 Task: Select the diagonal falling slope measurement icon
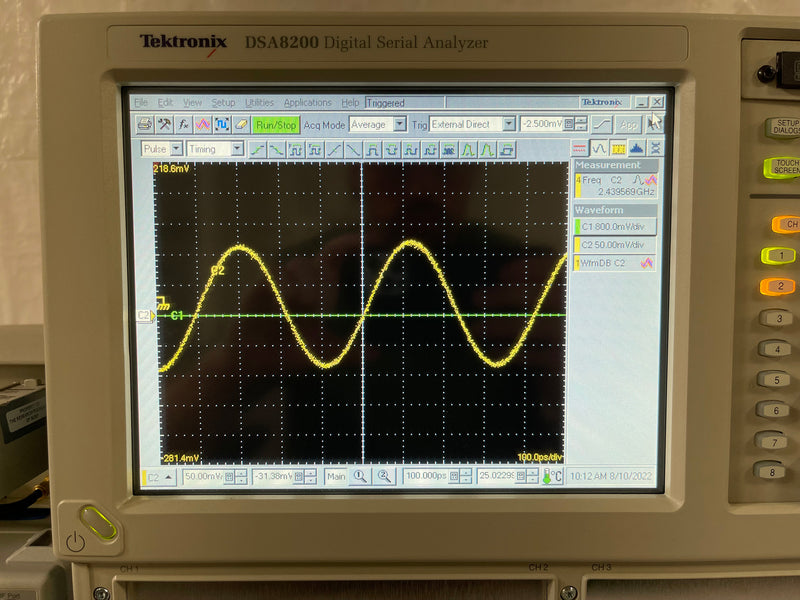coord(353,149)
